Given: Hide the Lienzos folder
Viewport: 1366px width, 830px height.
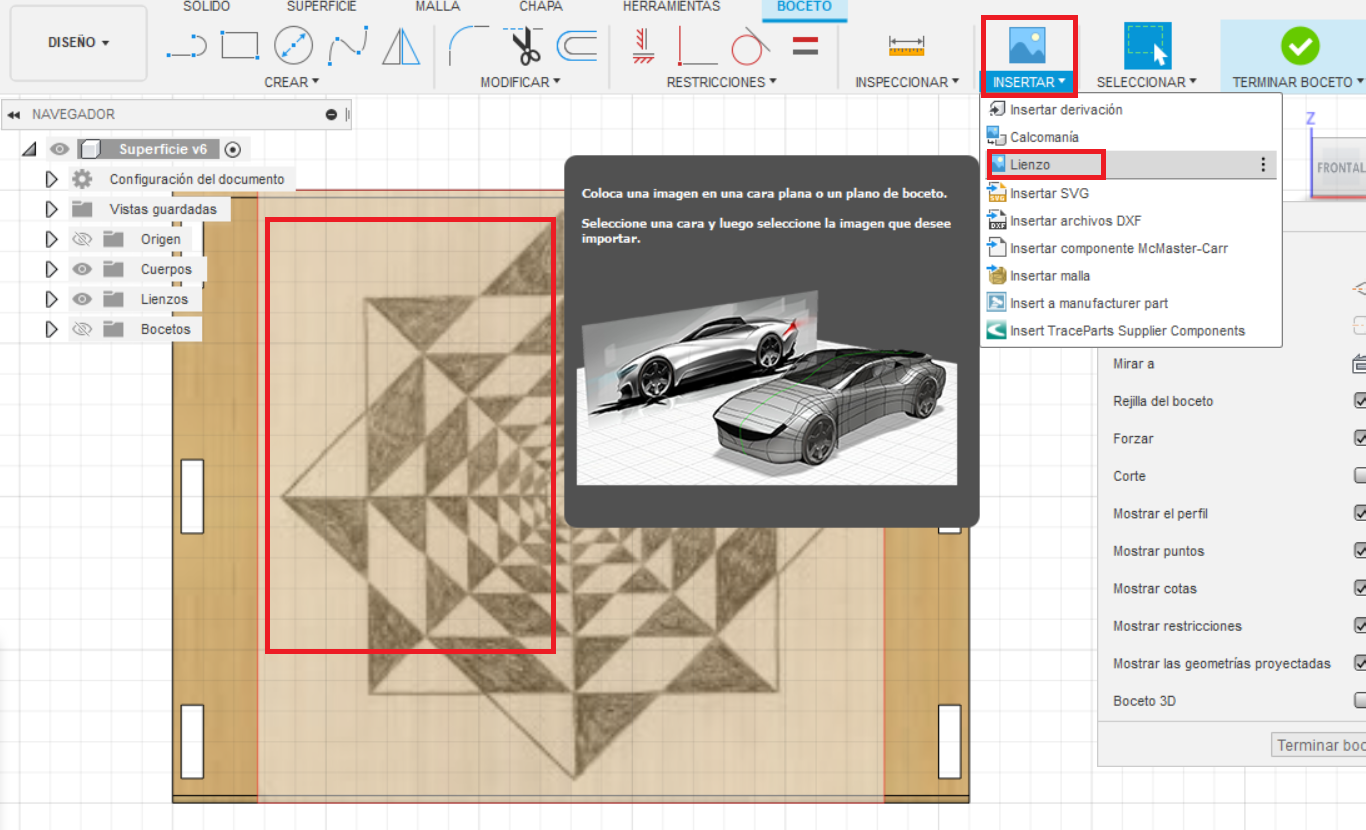Looking at the screenshot, I should (x=82, y=299).
